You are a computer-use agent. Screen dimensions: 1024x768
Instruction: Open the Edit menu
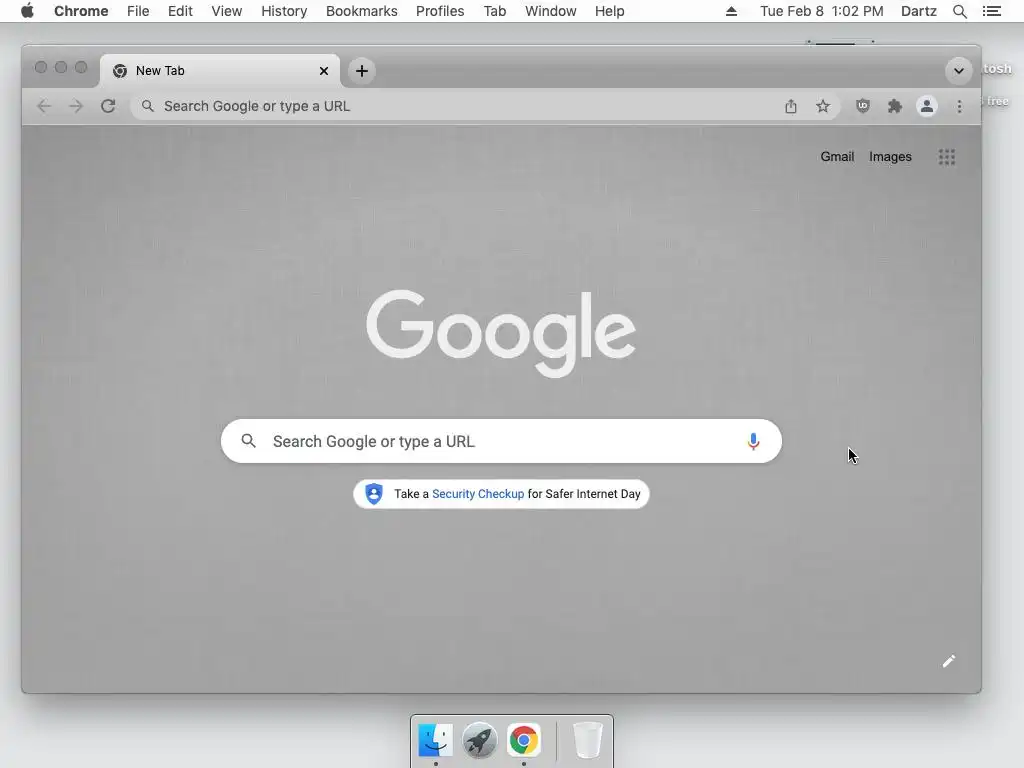[180, 11]
